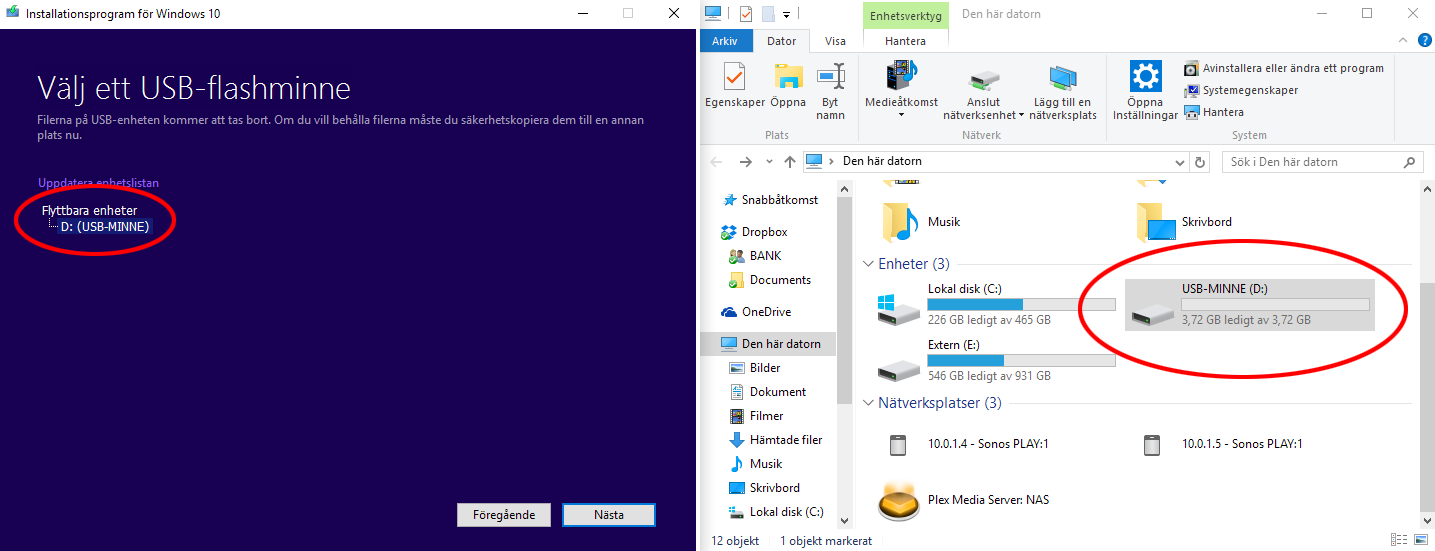
Task: Select OneDrive in the navigation pane
Action: [755, 312]
